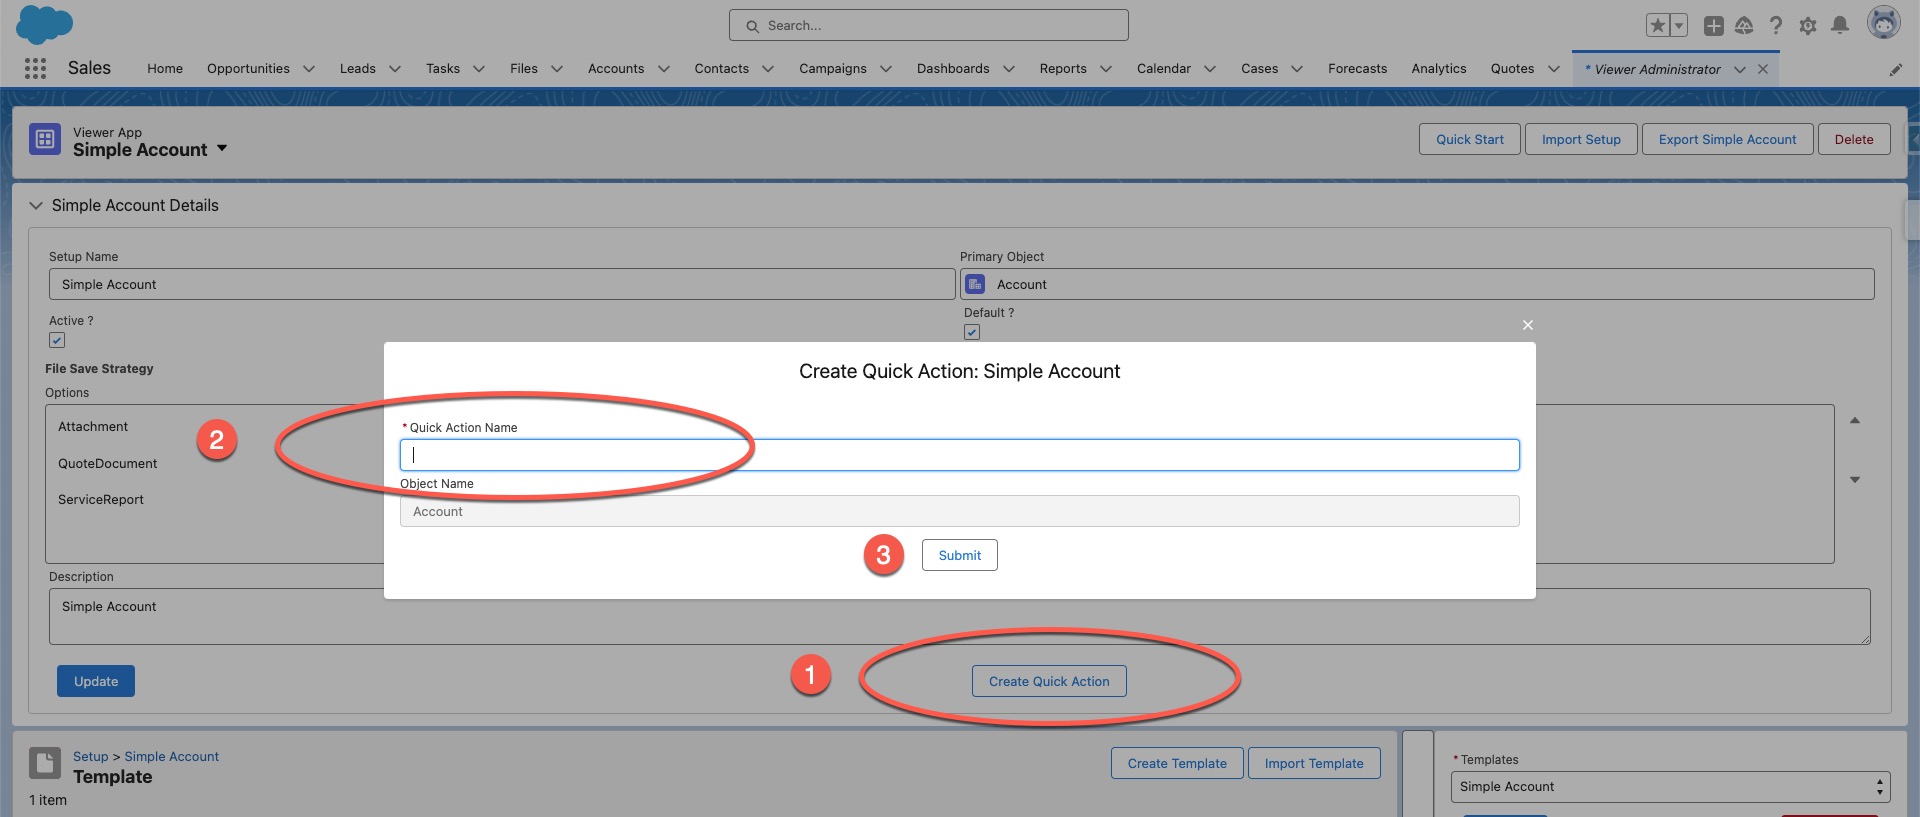Click the Account object icon in Primary Object
Viewport: 1920px width, 817px height.
tap(975, 284)
